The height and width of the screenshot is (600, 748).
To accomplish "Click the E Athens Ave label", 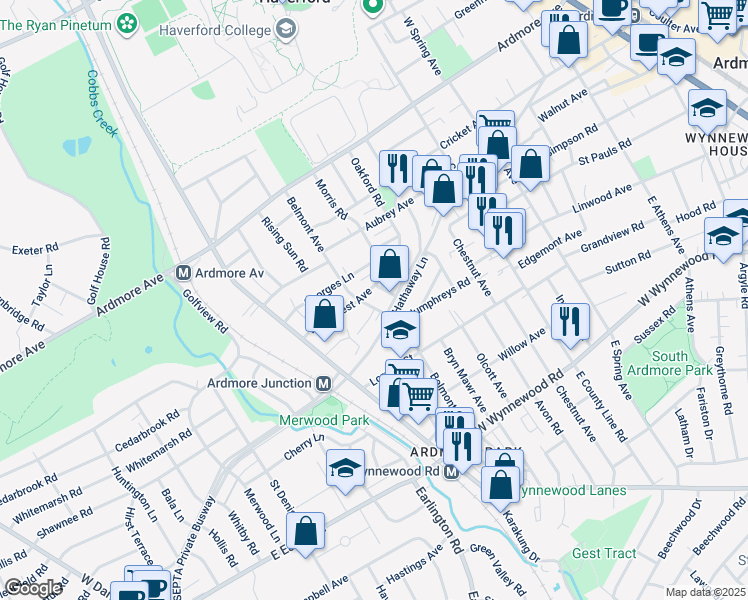I will pos(666,225).
